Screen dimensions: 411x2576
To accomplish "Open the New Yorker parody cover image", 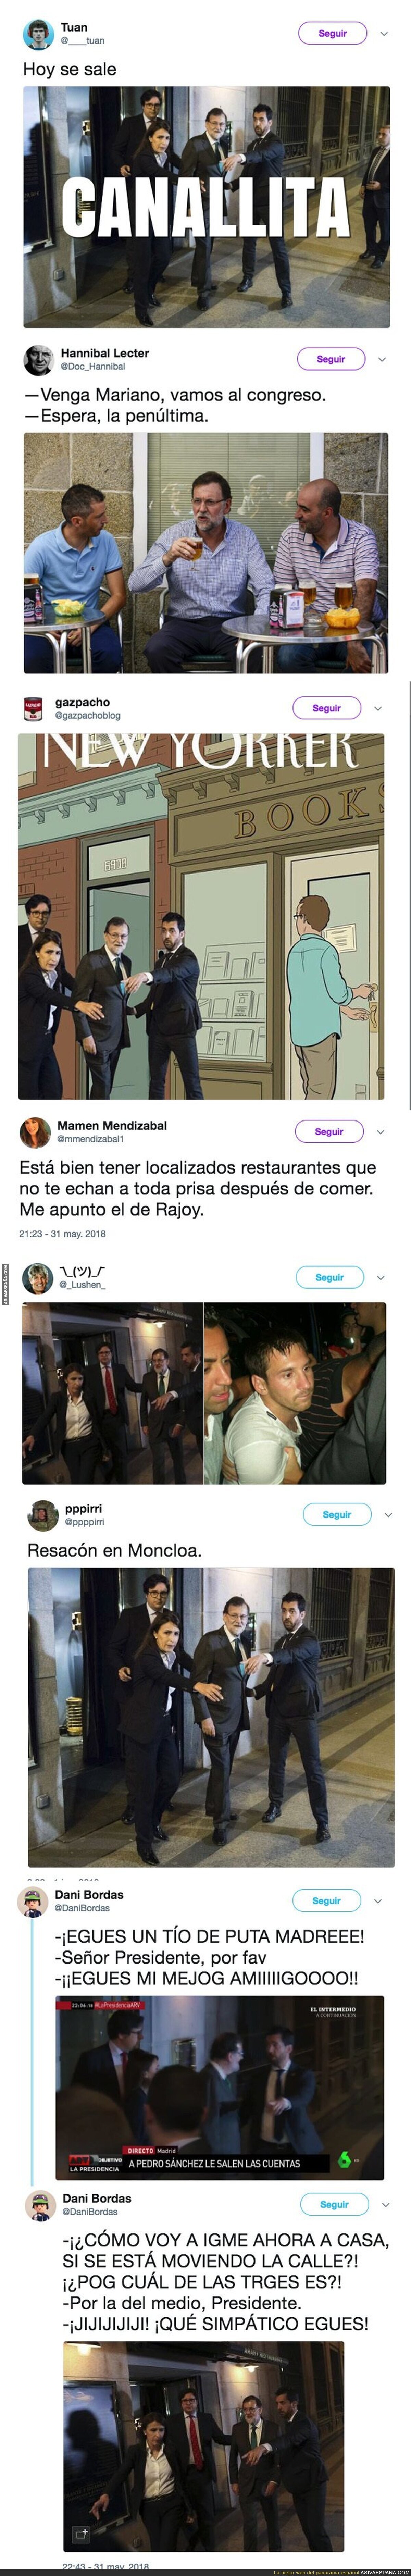I will point(201,917).
